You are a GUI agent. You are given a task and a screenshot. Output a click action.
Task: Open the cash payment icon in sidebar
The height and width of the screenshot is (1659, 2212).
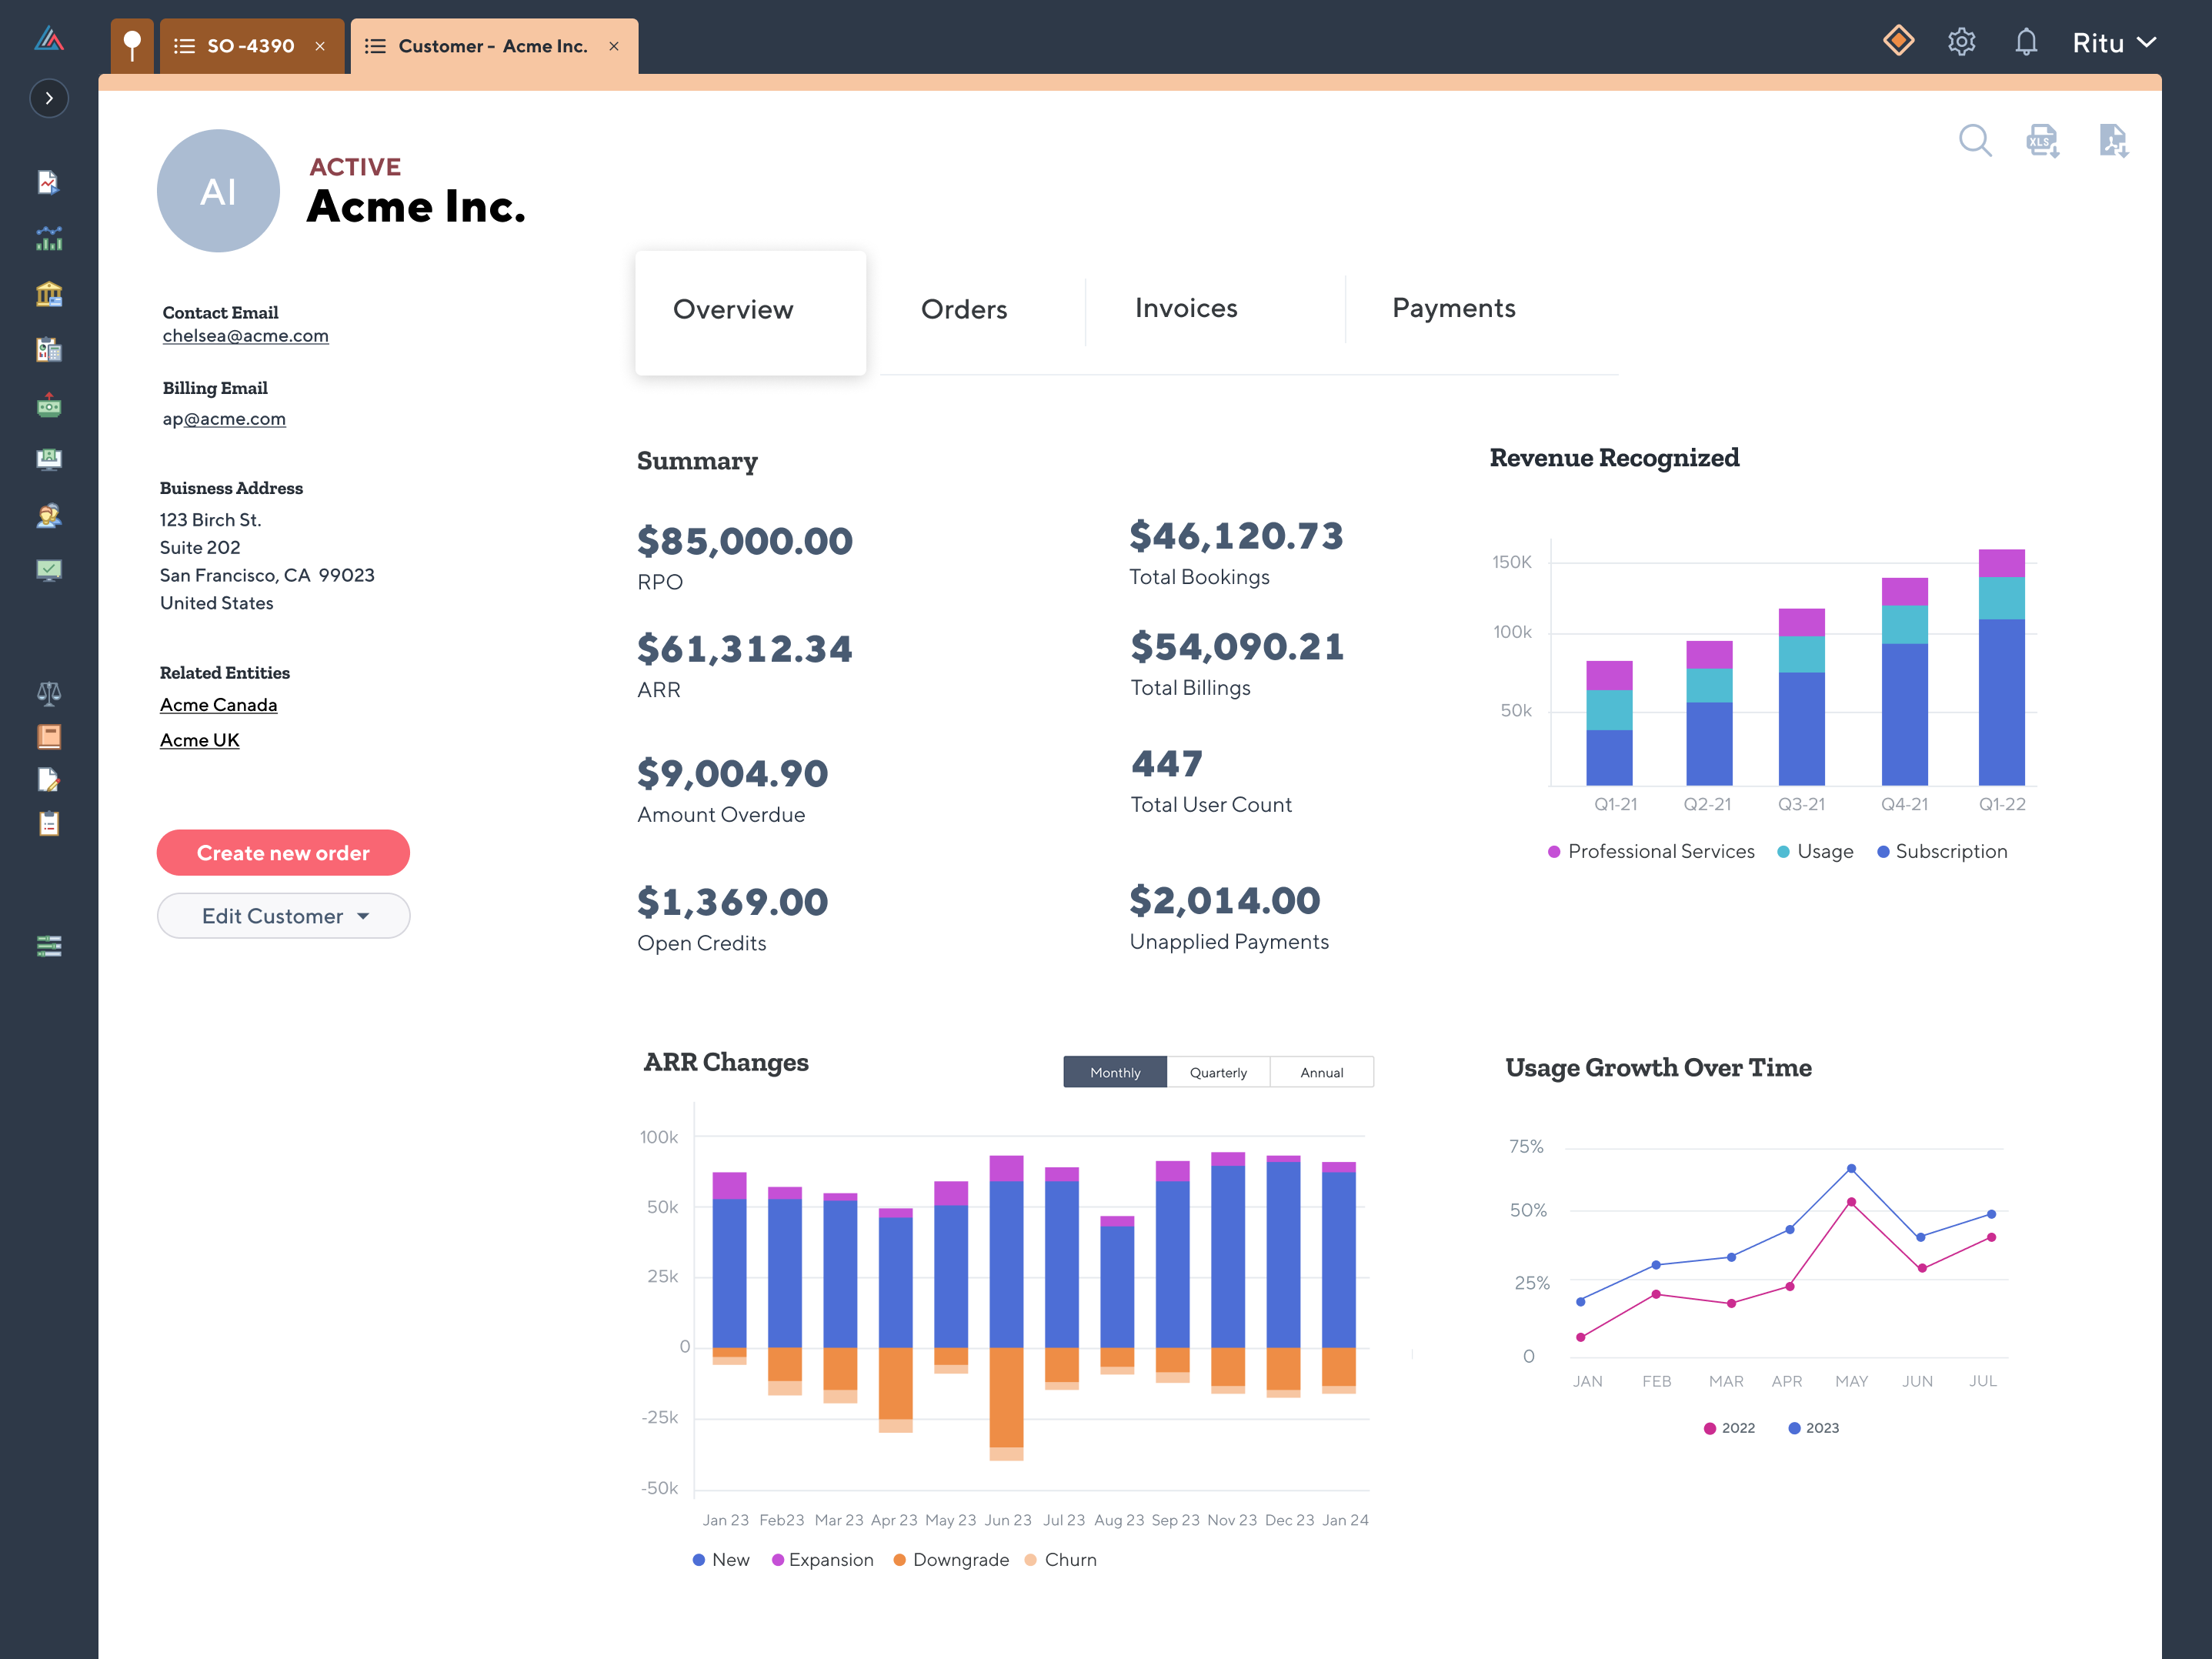point(48,405)
